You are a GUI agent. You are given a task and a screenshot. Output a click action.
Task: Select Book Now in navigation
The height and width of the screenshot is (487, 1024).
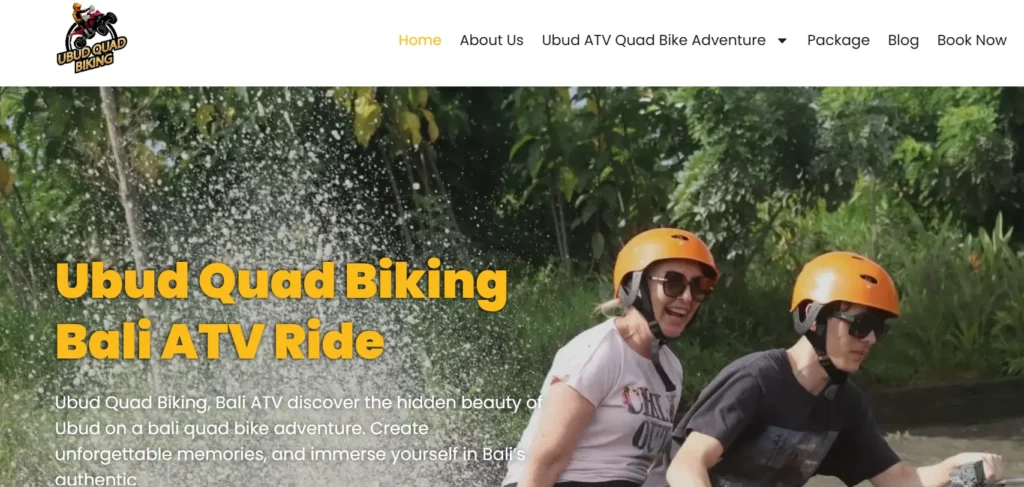[x=972, y=40]
